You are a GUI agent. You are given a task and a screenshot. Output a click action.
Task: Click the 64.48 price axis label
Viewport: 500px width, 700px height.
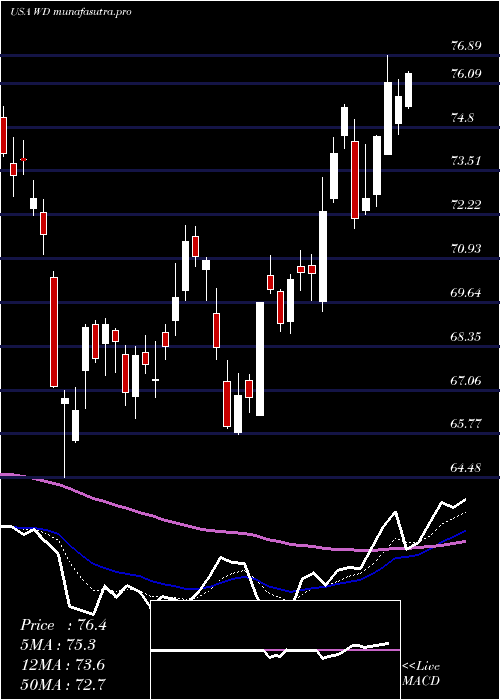click(x=466, y=467)
